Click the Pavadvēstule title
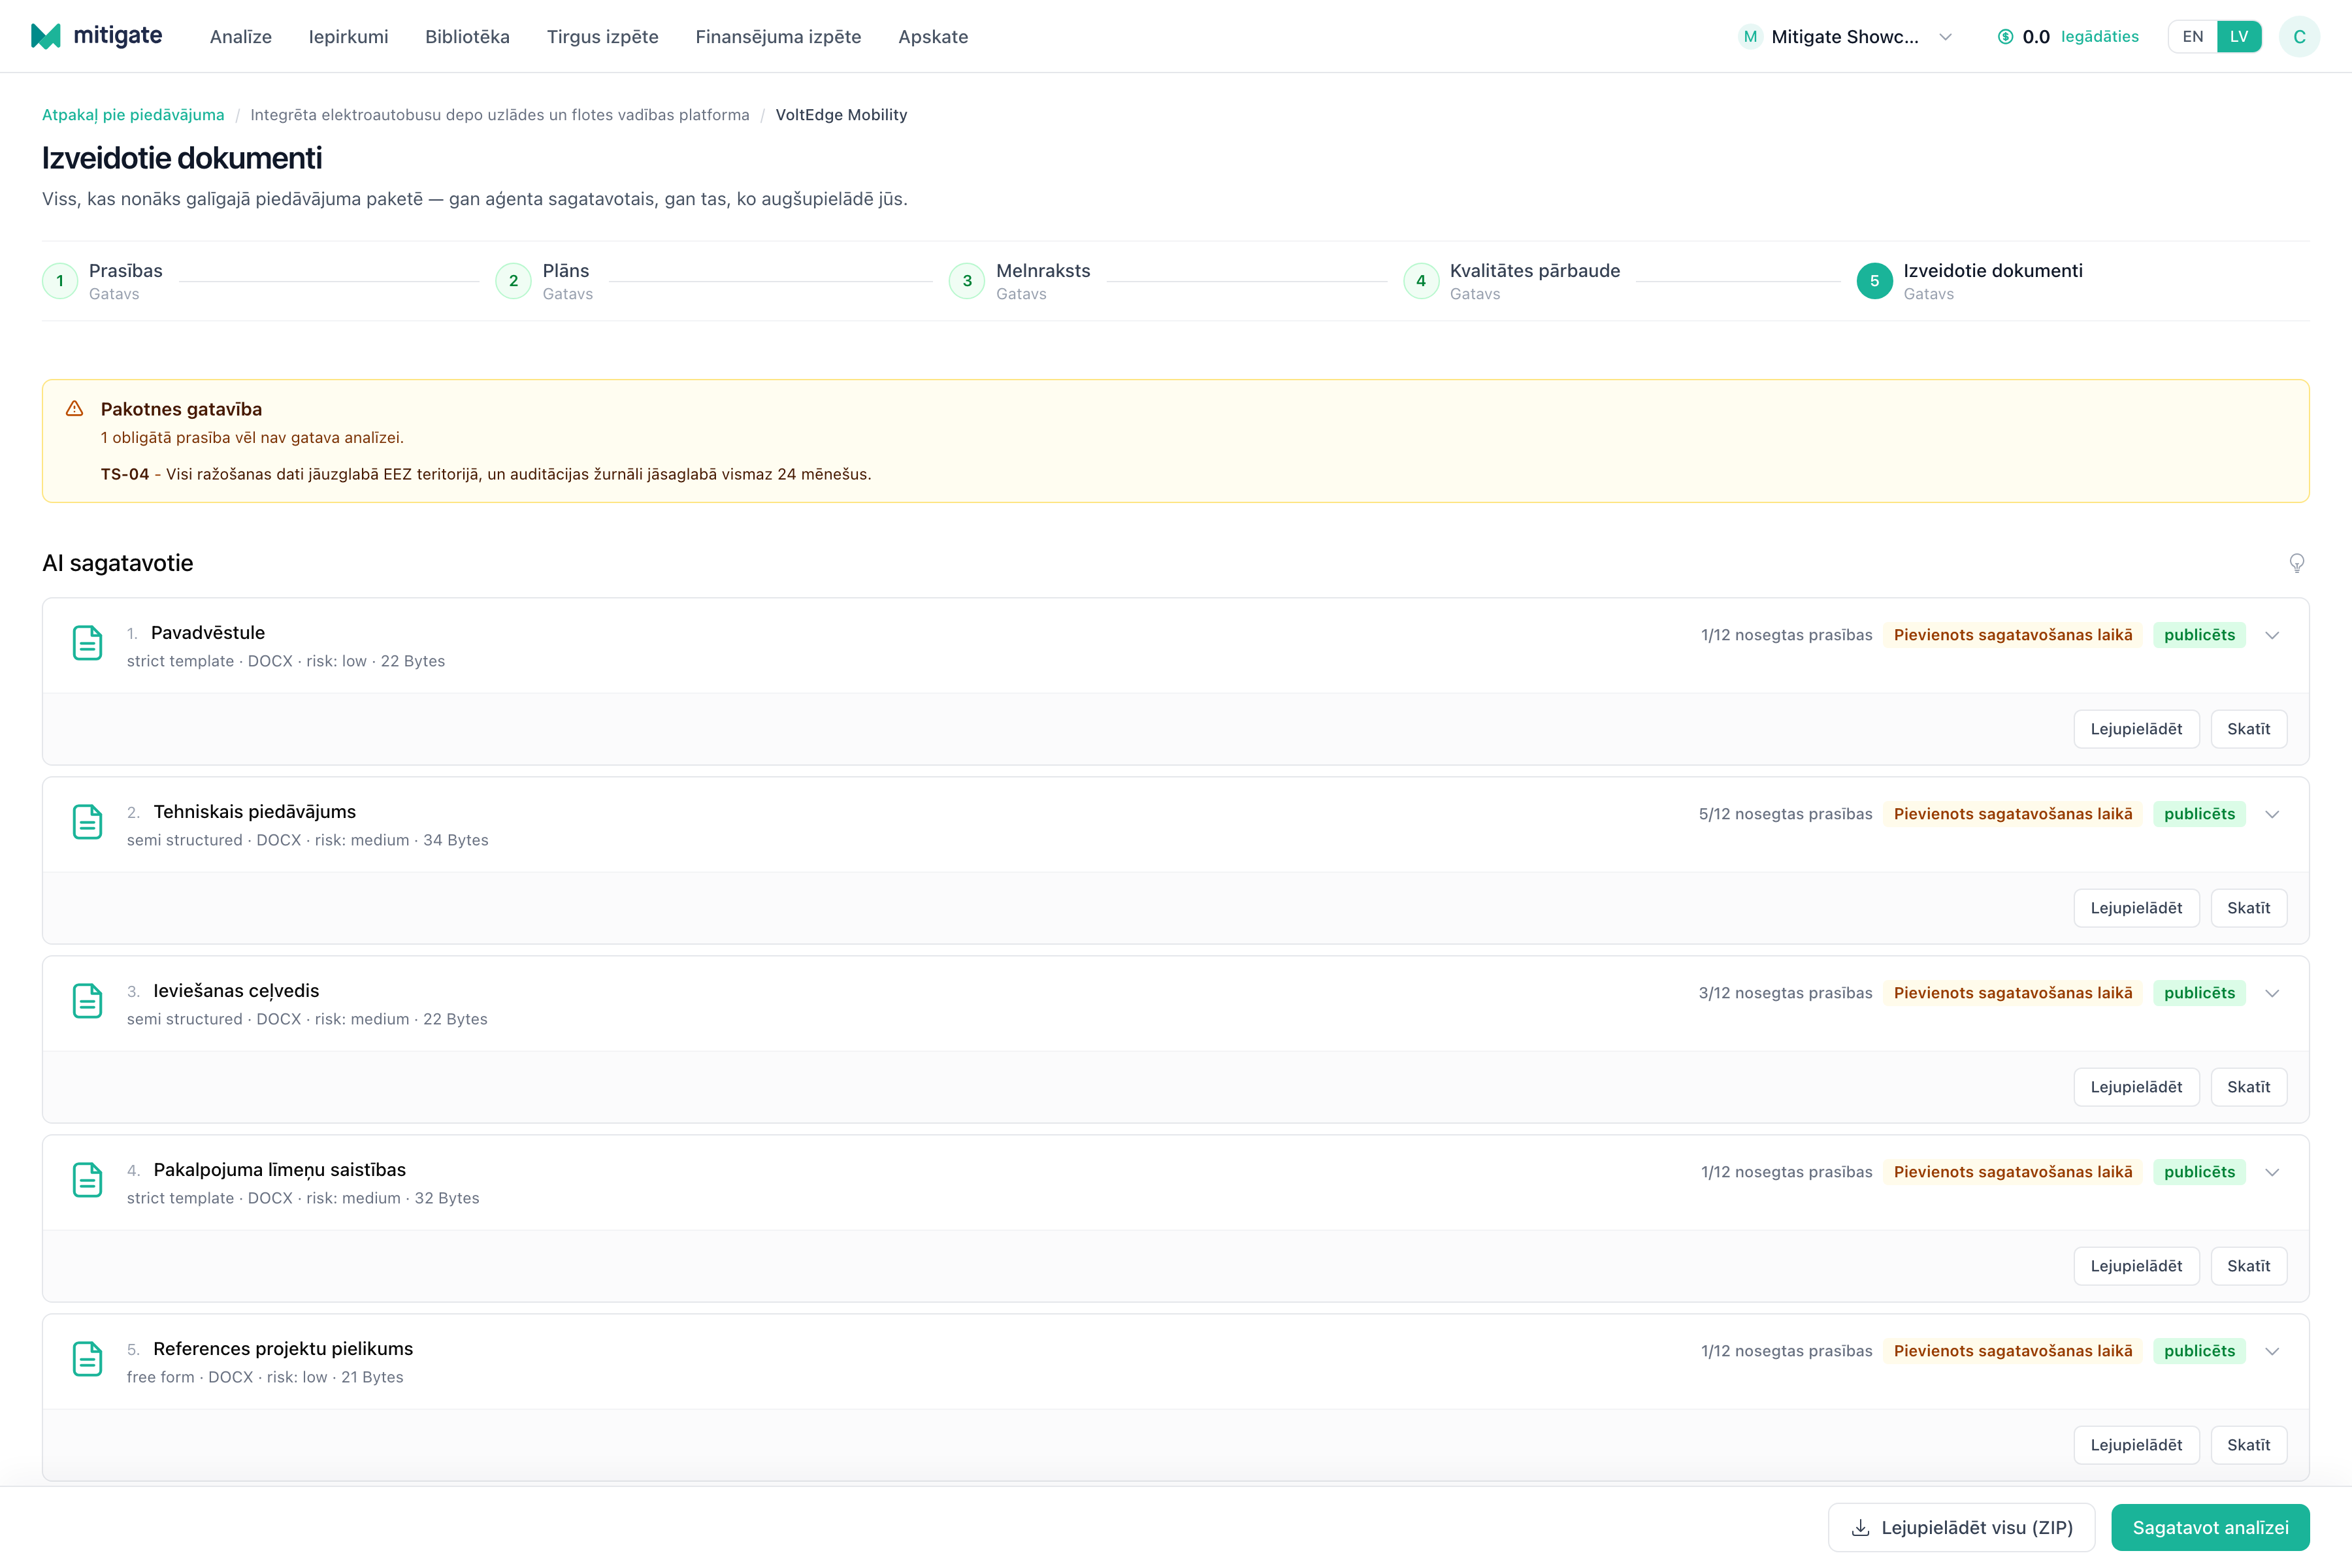2352x1568 pixels. [x=208, y=633]
